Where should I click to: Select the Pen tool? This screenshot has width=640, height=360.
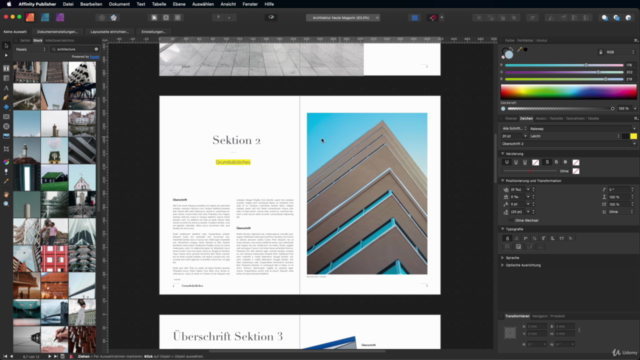[x=6, y=98]
